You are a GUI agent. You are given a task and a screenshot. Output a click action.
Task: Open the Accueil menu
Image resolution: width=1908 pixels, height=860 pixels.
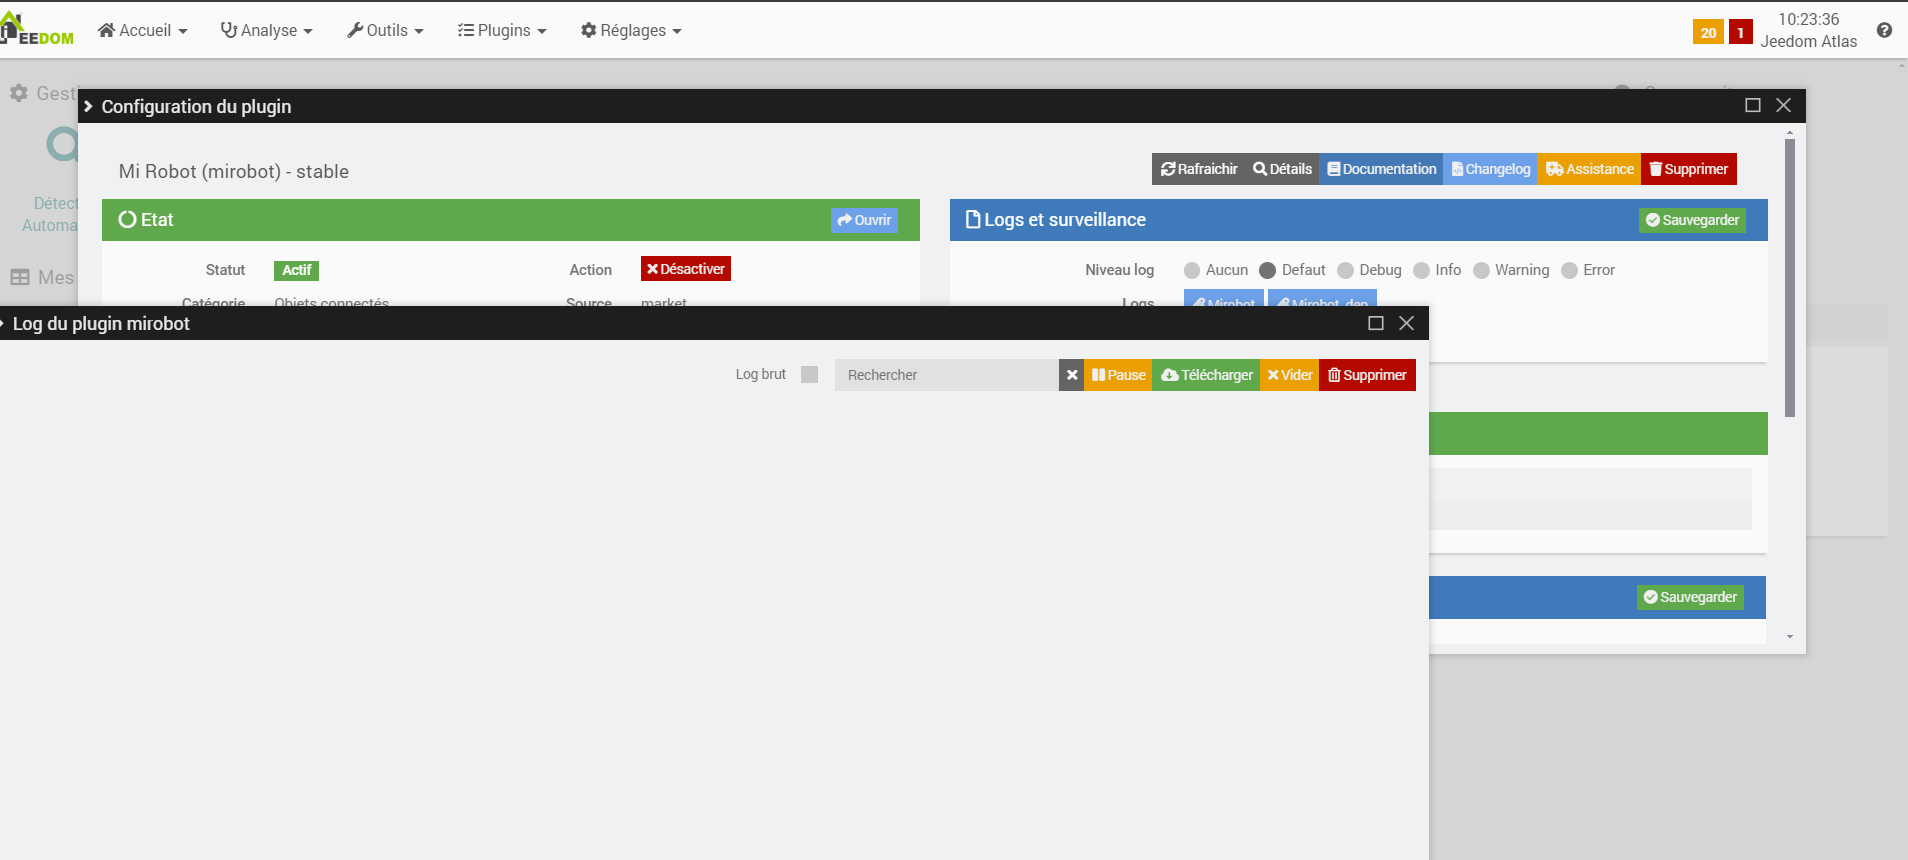pos(143,30)
